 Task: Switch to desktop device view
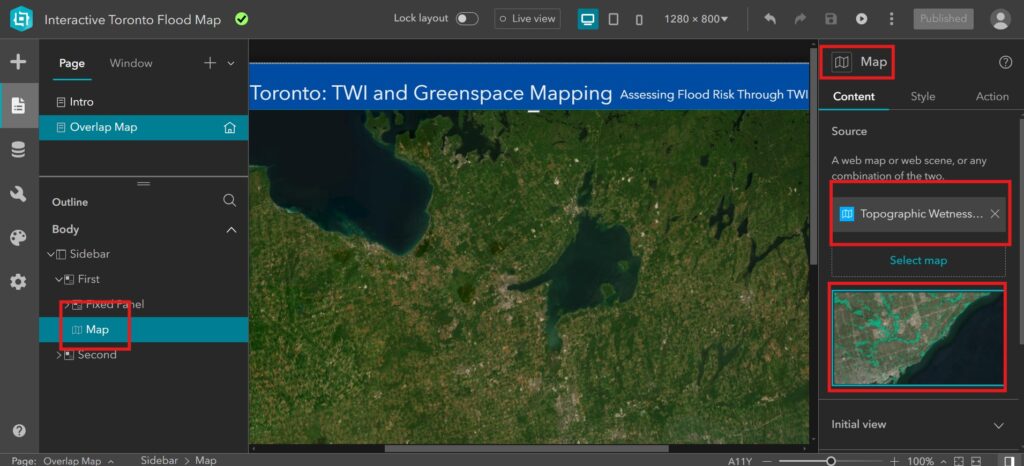(588, 19)
